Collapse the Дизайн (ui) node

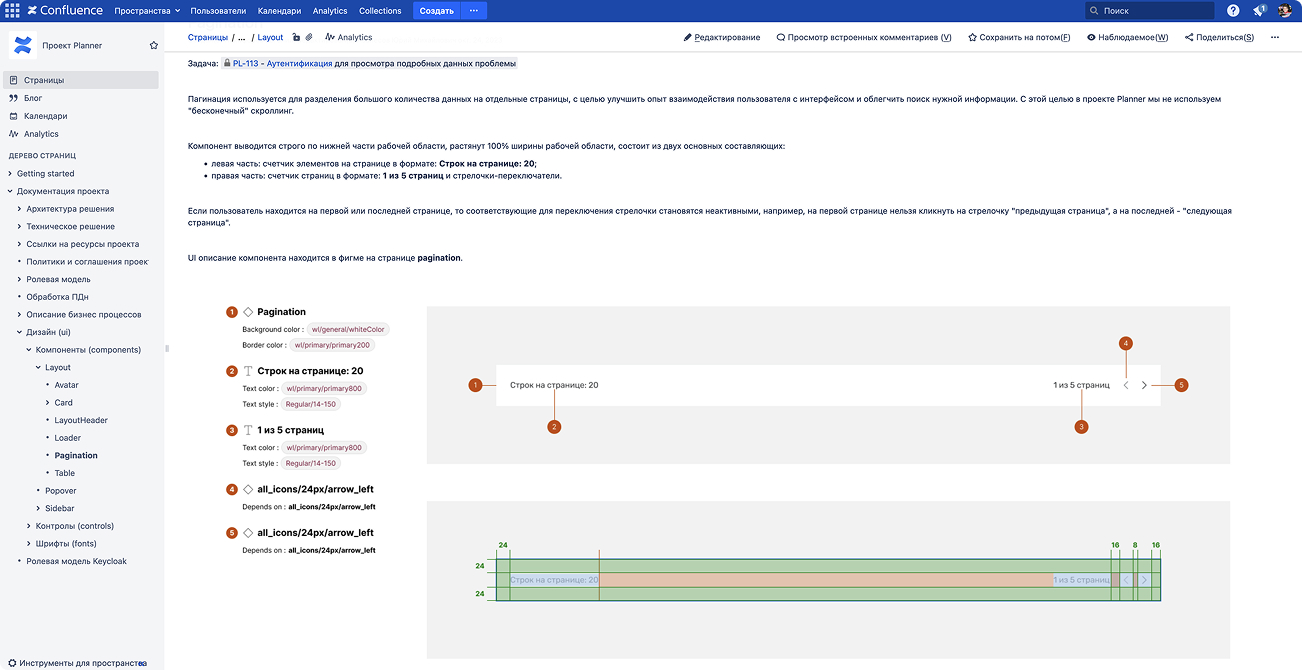pos(20,332)
